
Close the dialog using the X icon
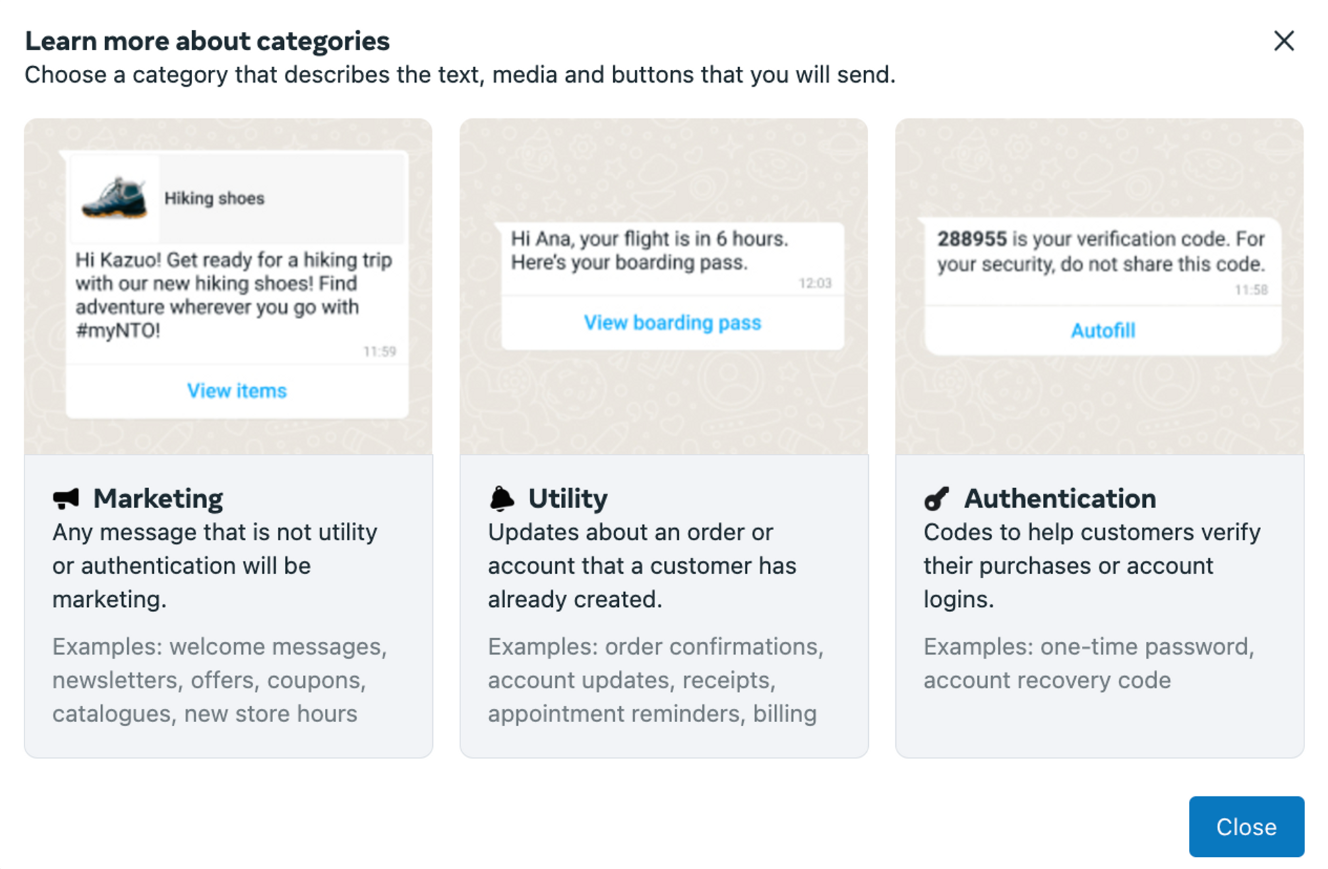pyautogui.click(x=1283, y=41)
